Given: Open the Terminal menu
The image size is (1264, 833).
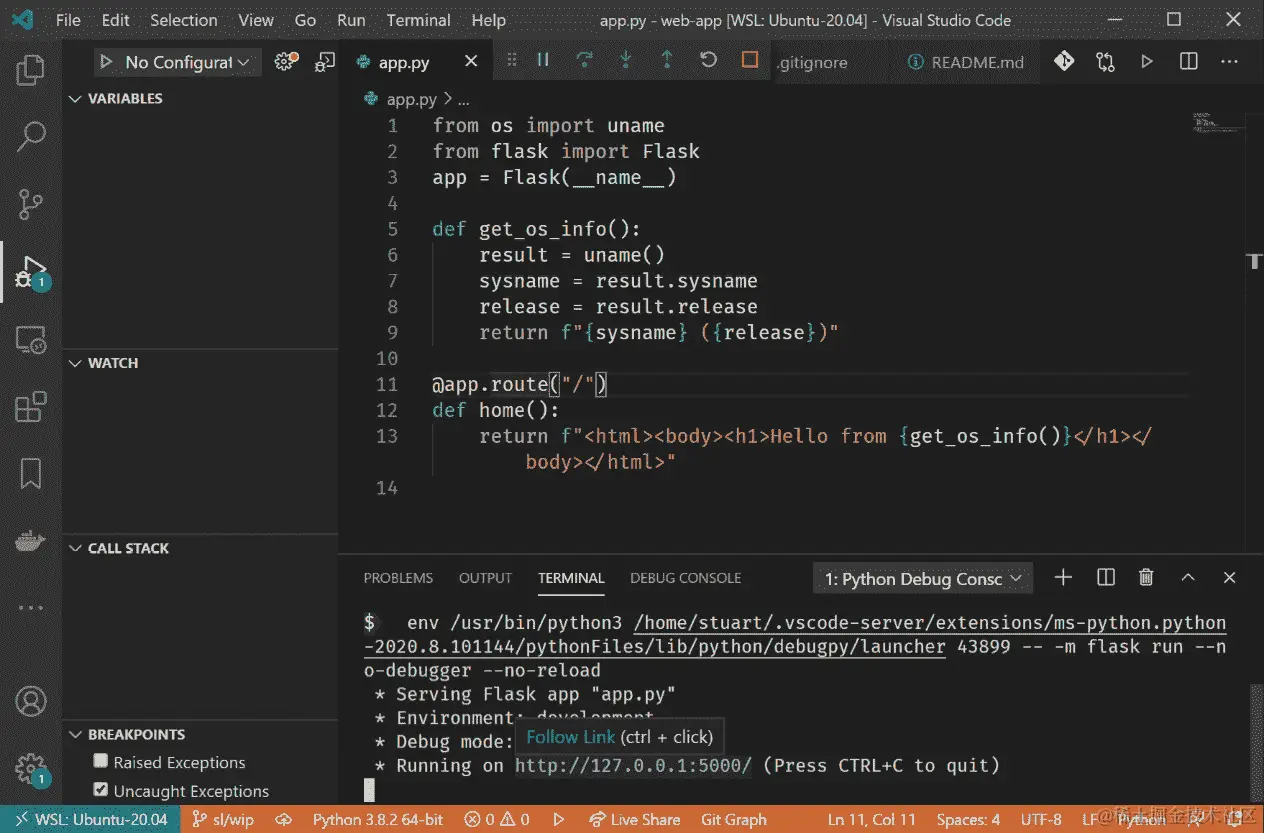Looking at the screenshot, I should tap(418, 20).
